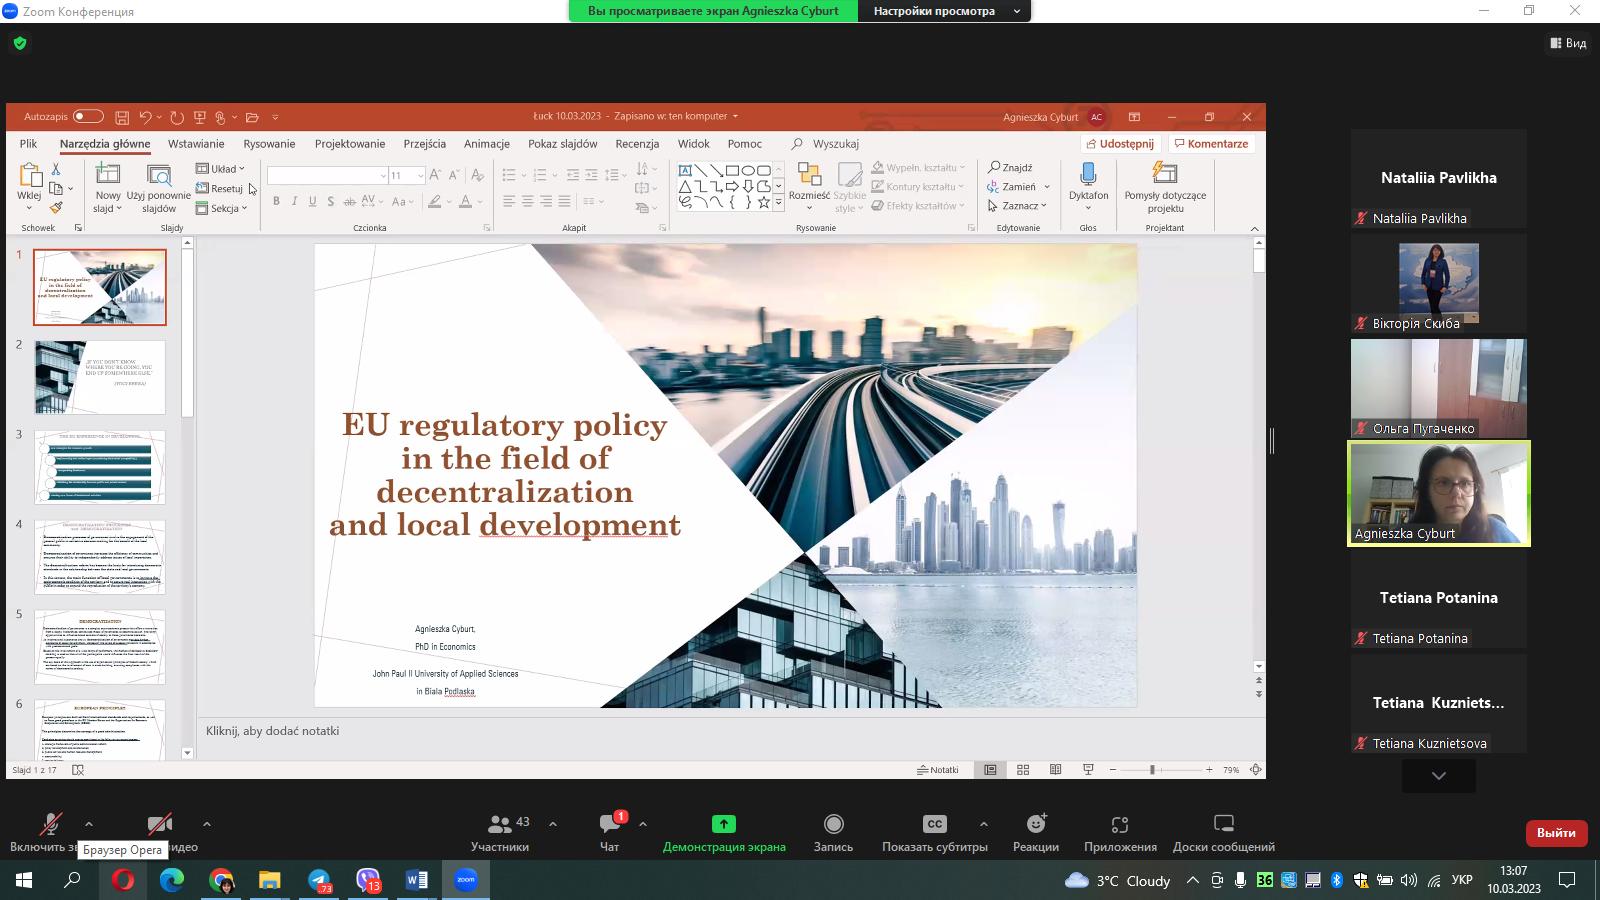The image size is (1600, 900).
Task: Expand the arrow next to Показать субтитры
Action: pyautogui.click(x=984, y=825)
